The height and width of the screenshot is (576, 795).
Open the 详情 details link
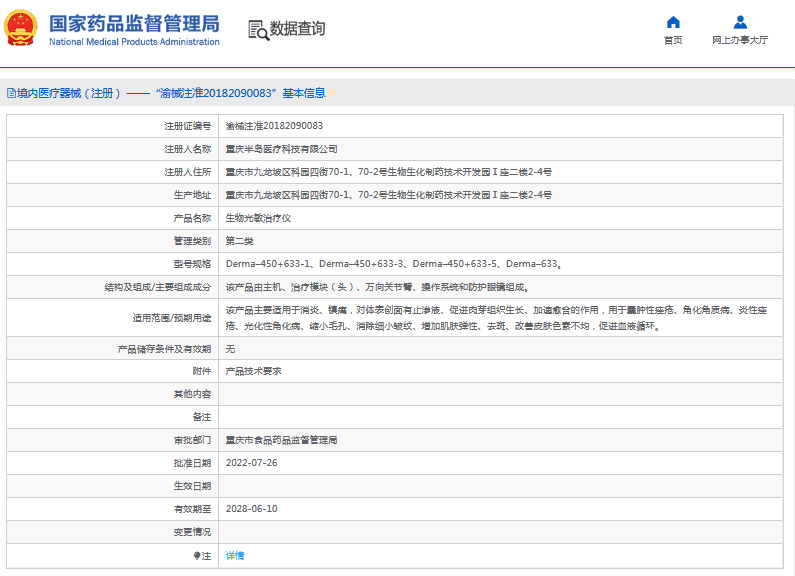[x=235, y=556]
